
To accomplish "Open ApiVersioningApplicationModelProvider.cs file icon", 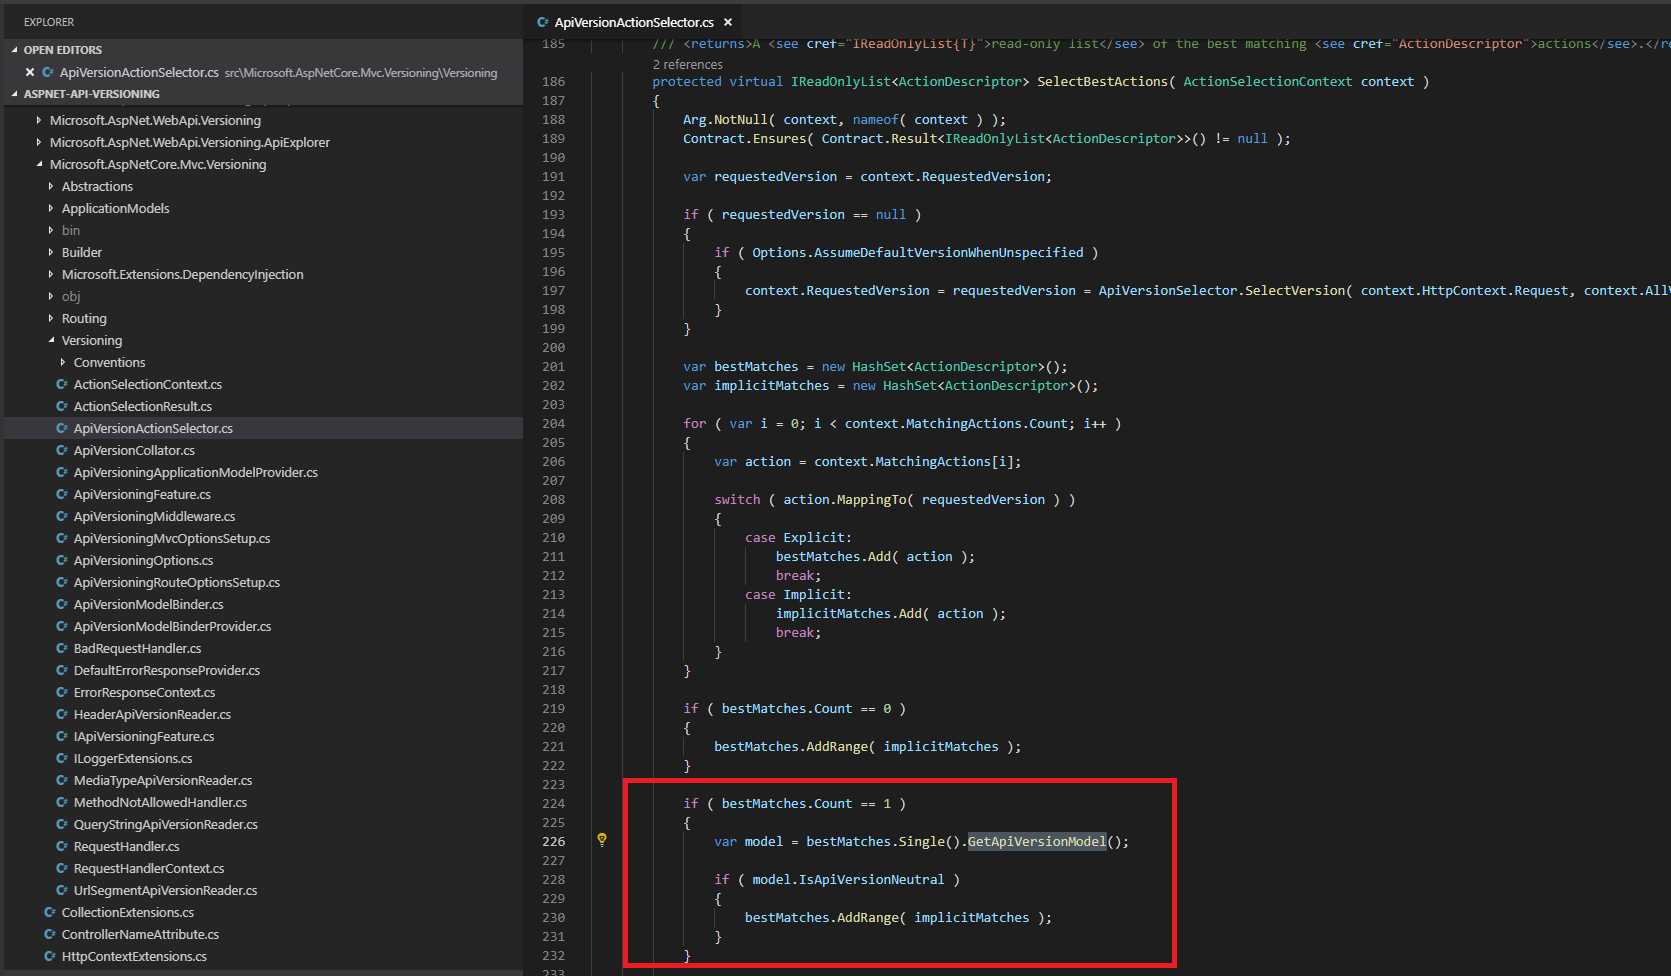I will pos(62,472).
